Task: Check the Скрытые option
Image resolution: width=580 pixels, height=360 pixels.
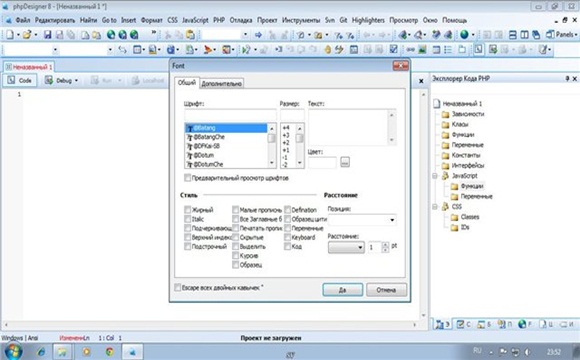Action: (235, 237)
